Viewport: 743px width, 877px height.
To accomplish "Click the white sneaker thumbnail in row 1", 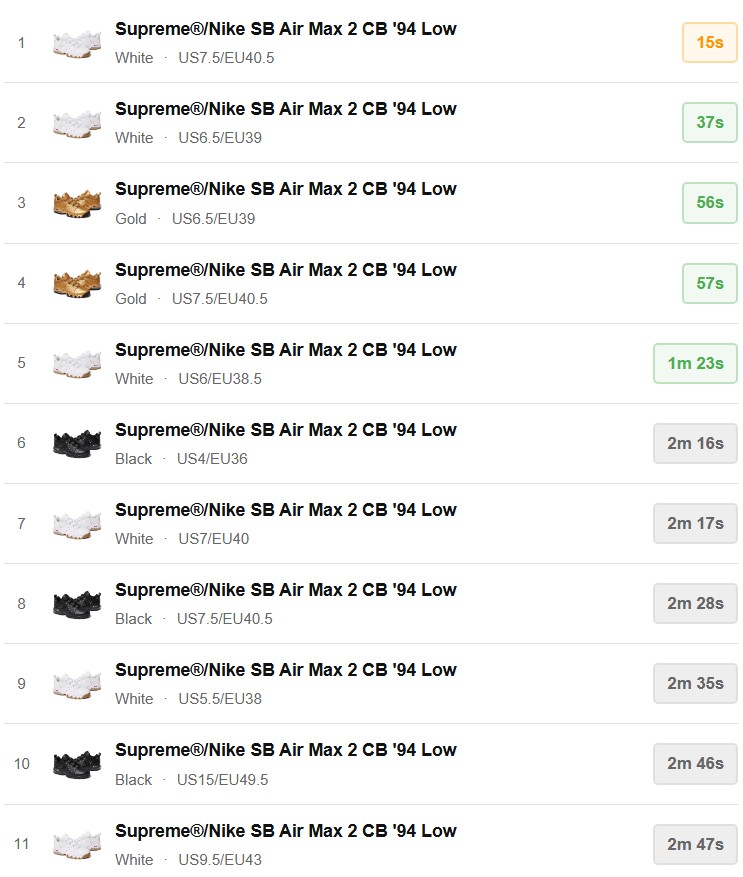I will pyautogui.click(x=77, y=43).
